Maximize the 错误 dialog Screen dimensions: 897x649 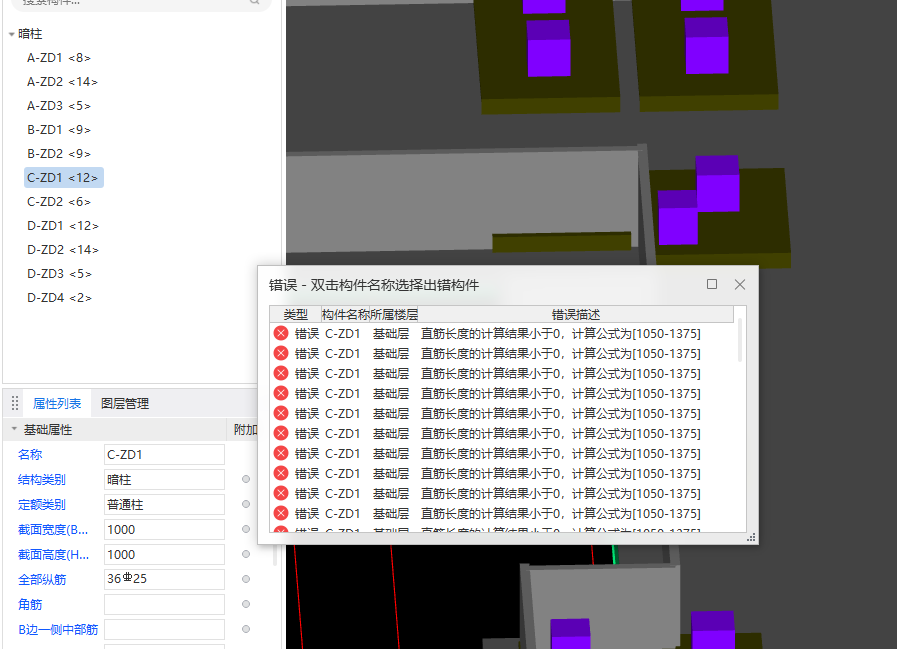coord(712,284)
